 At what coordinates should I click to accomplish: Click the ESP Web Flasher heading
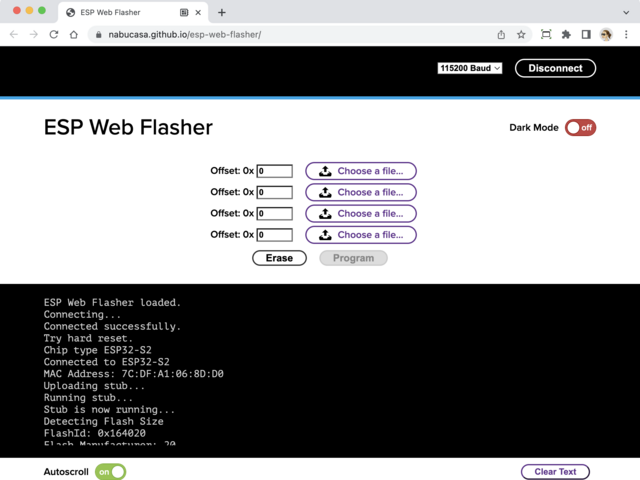128,127
